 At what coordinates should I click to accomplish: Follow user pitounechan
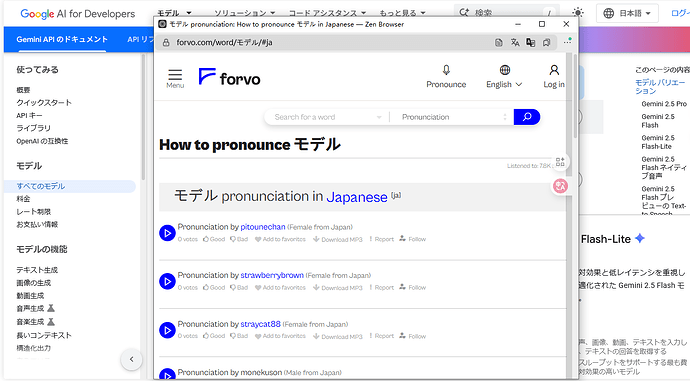[413, 239]
